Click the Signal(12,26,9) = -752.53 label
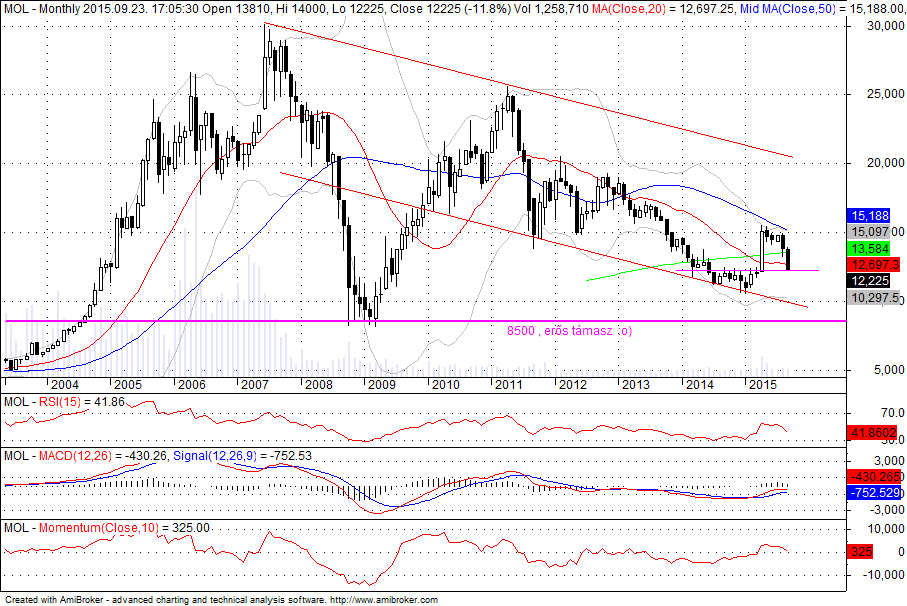This screenshot has width=907, height=606. (x=242, y=456)
